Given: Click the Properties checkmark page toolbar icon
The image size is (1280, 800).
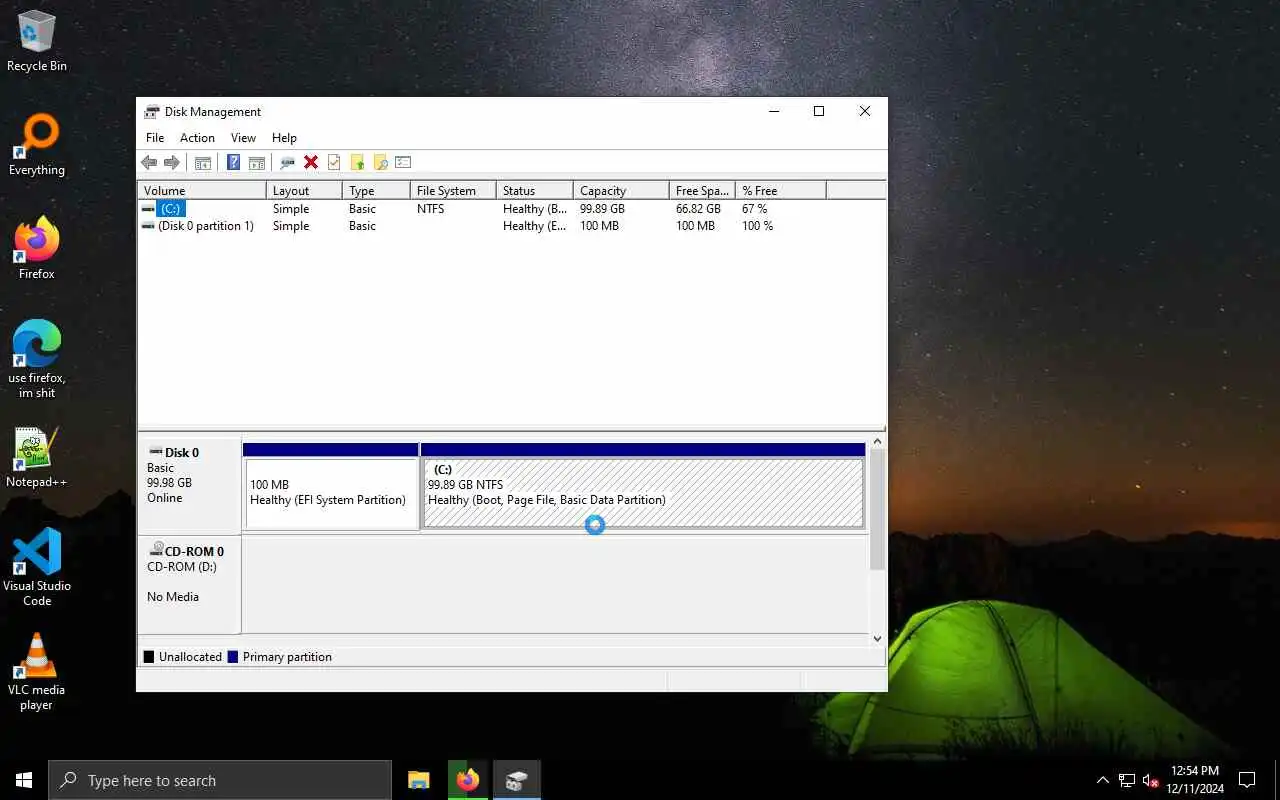Looking at the screenshot, I should pyautogui.click(x=334, y=162).
